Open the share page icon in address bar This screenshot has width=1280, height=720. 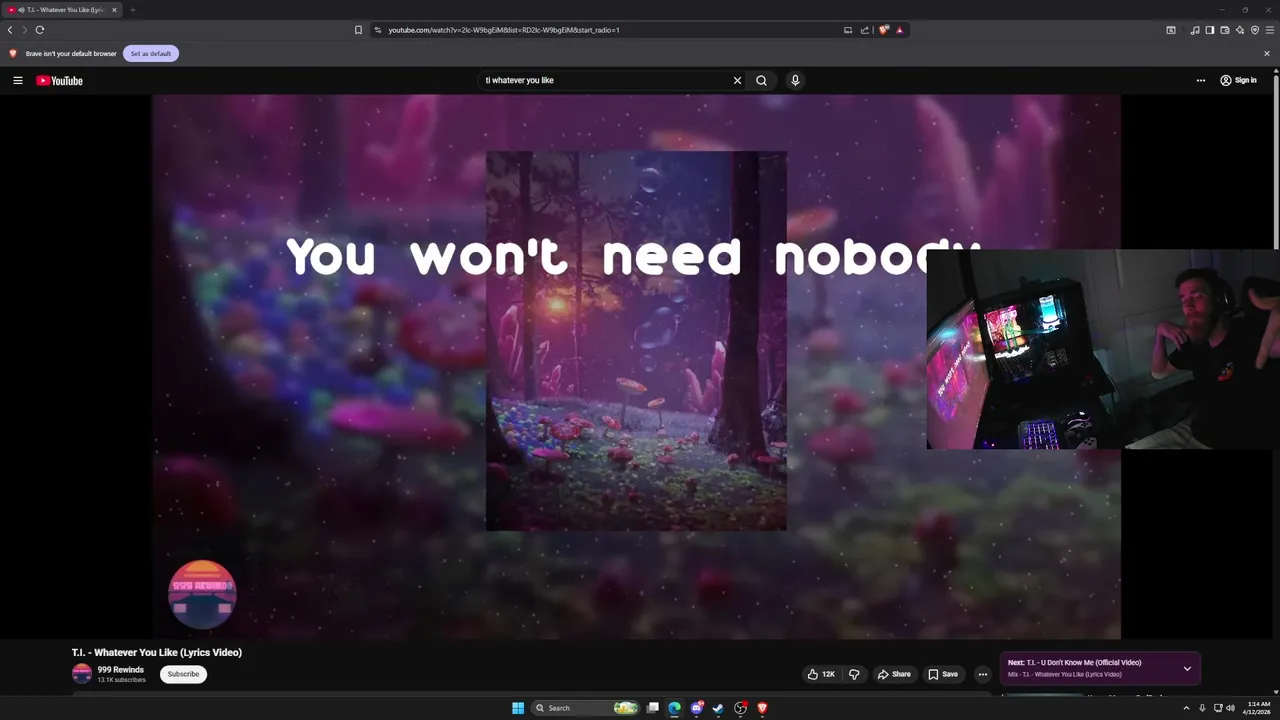coord(865,30)
